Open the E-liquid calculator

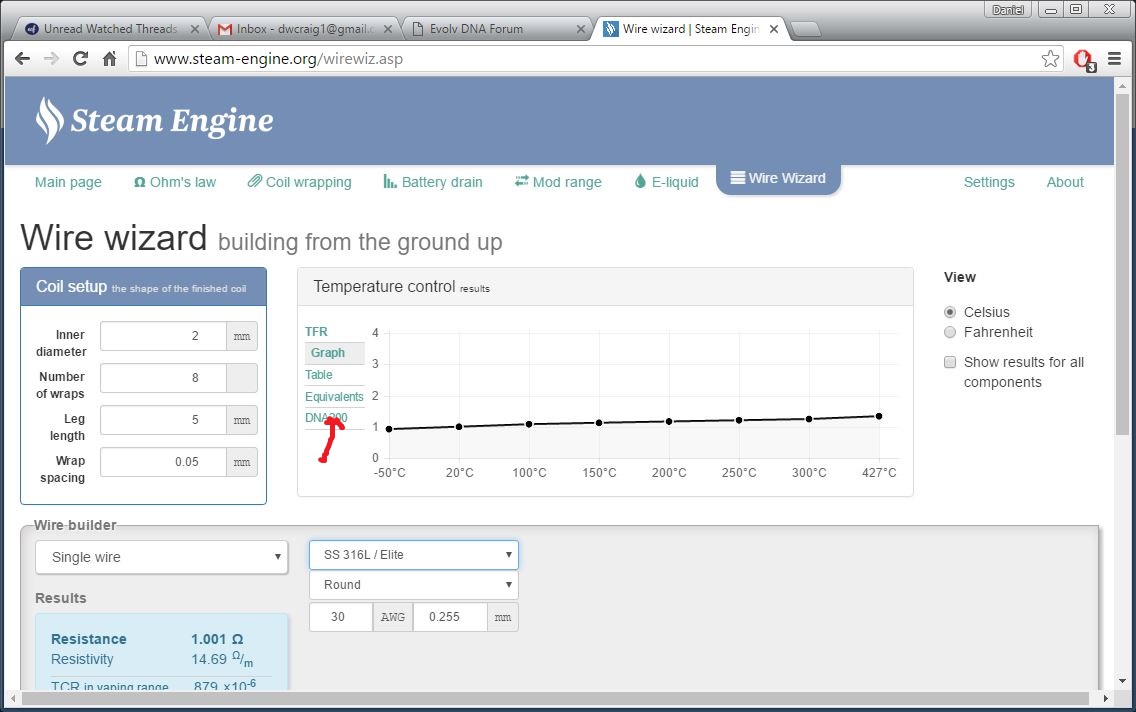click(666, 182)
